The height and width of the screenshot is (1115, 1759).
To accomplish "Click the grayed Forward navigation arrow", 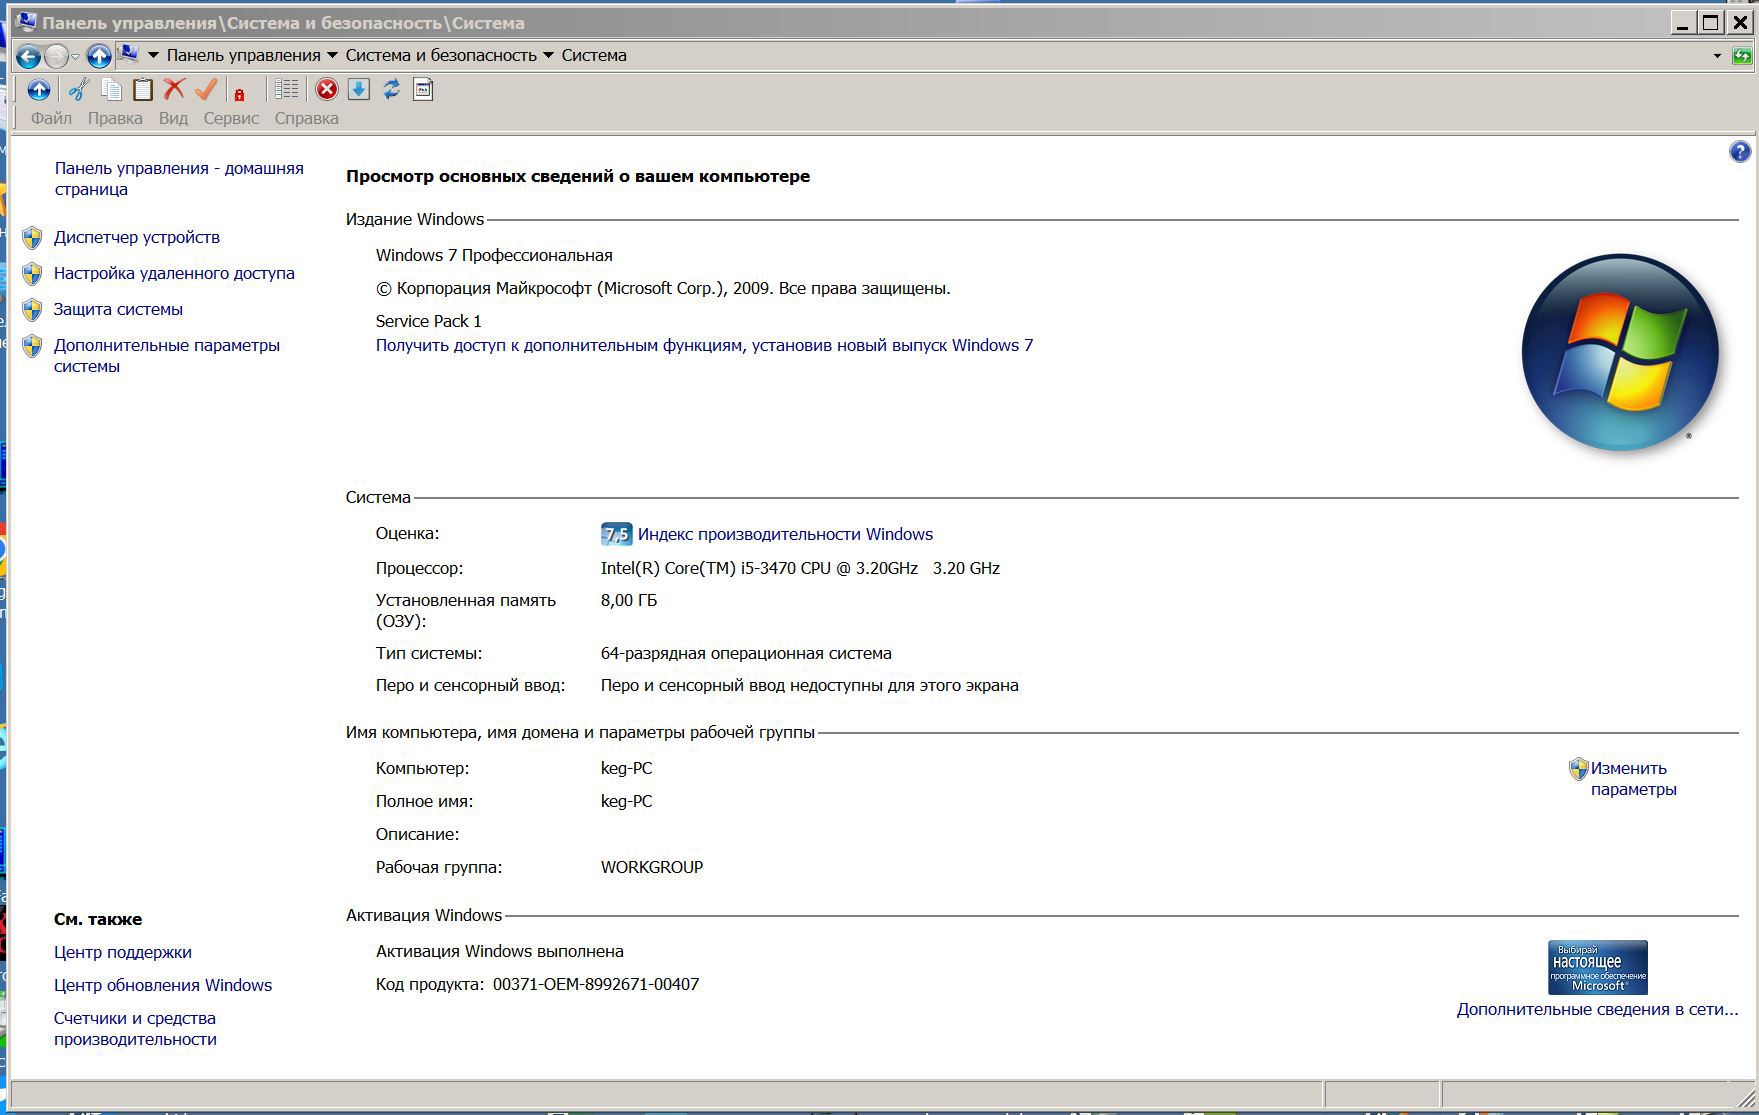I will pos(56,57).
